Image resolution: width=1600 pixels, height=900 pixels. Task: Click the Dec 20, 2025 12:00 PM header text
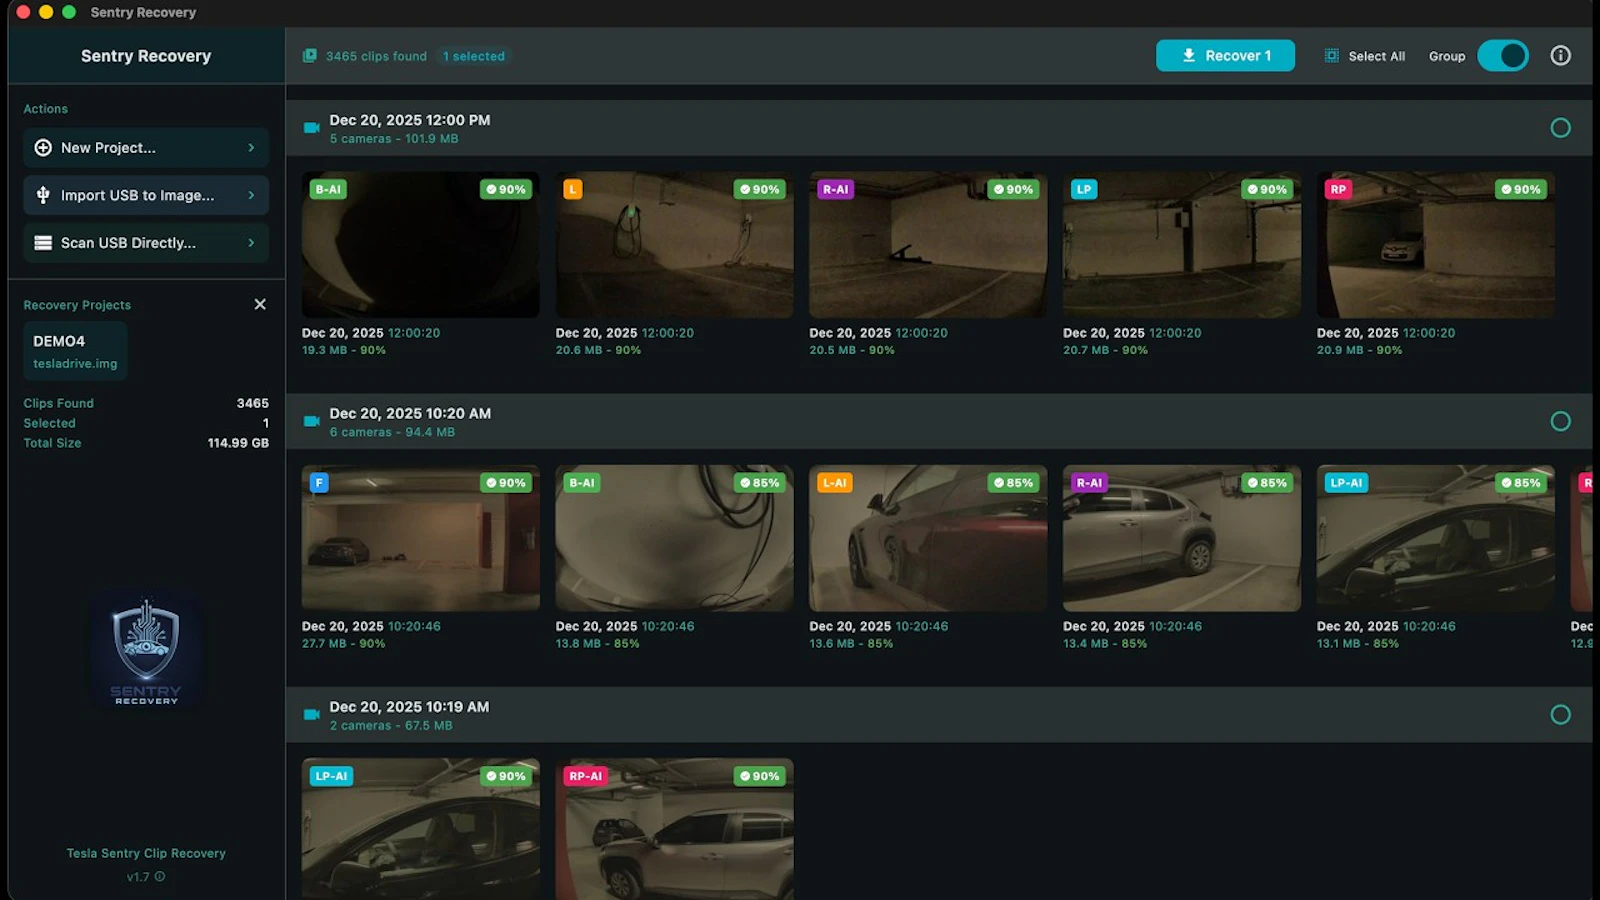410,120
